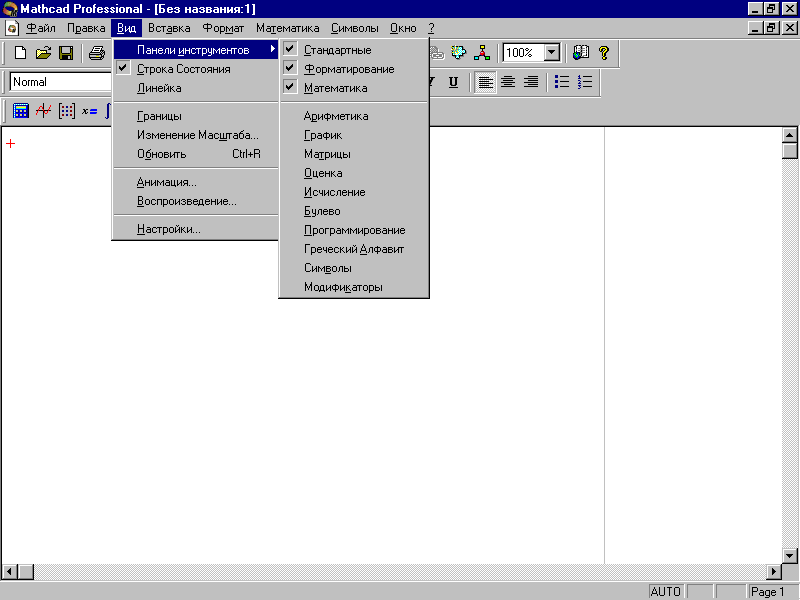800x600 pixels.
Task: Open the Файл menu
Action: pos(40,28)
